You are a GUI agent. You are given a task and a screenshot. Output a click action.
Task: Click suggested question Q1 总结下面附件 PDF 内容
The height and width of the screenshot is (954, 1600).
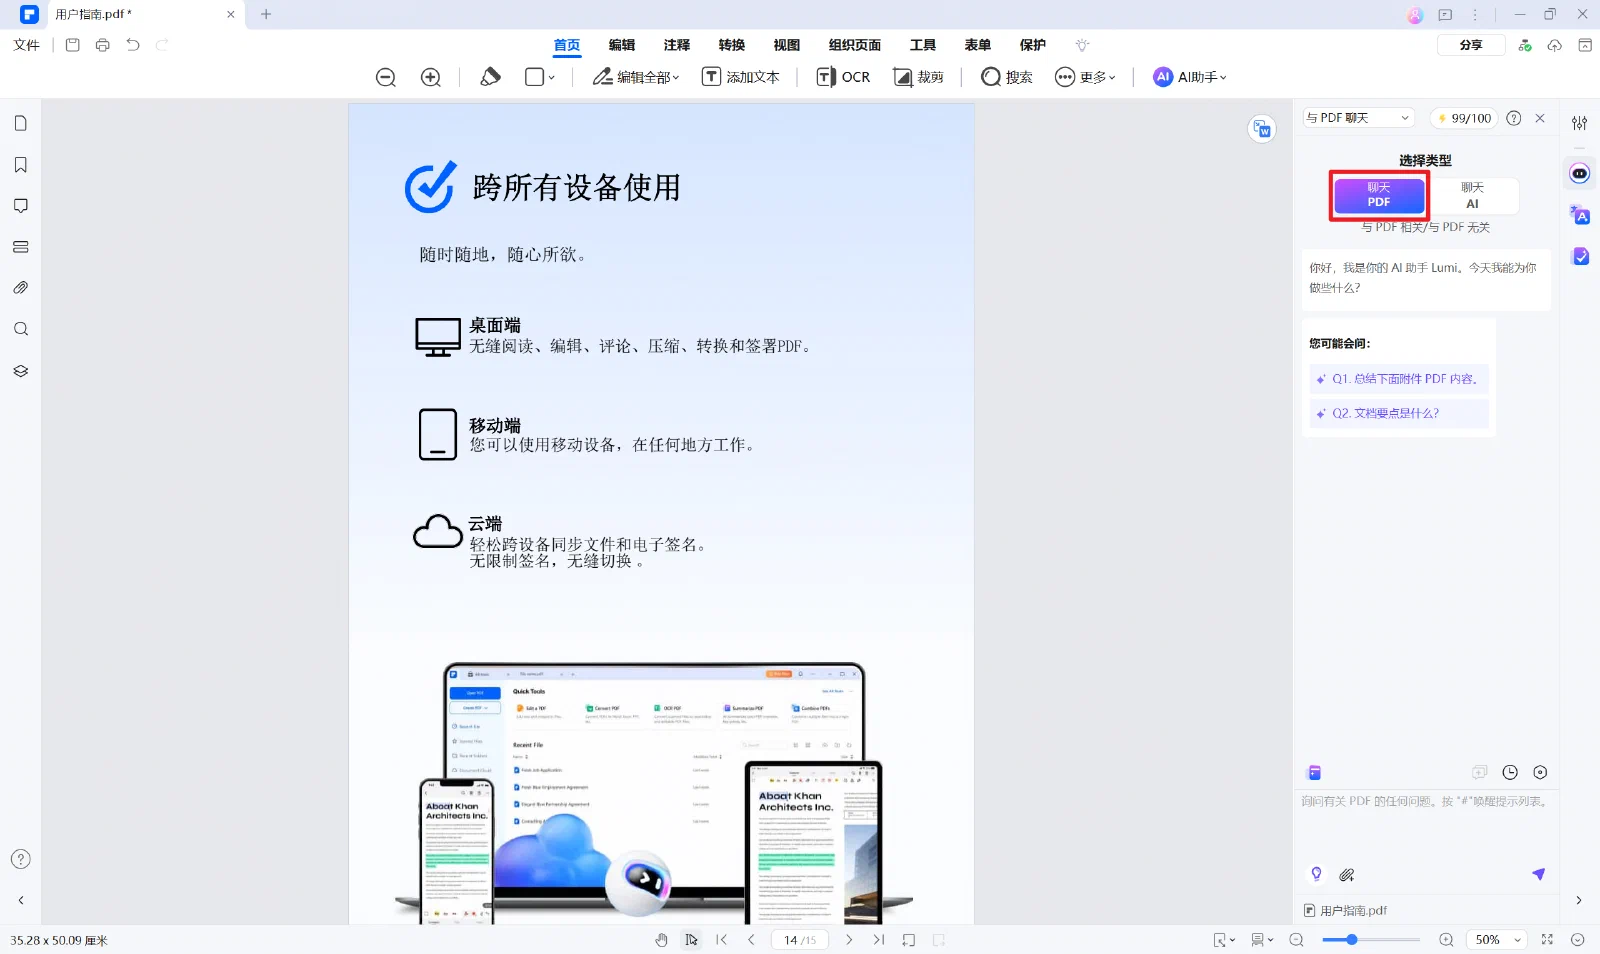pyautogui.click(x=1399, y=379)
